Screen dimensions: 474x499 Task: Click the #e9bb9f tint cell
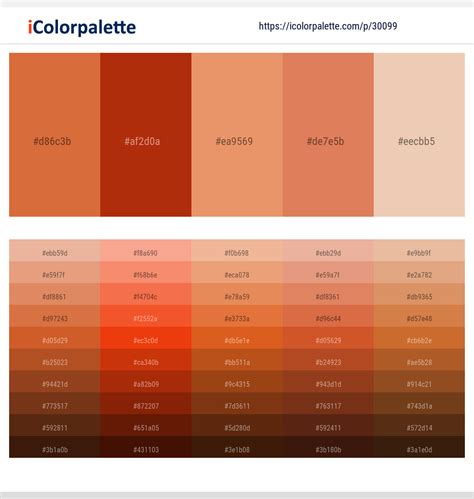point(419,251)
